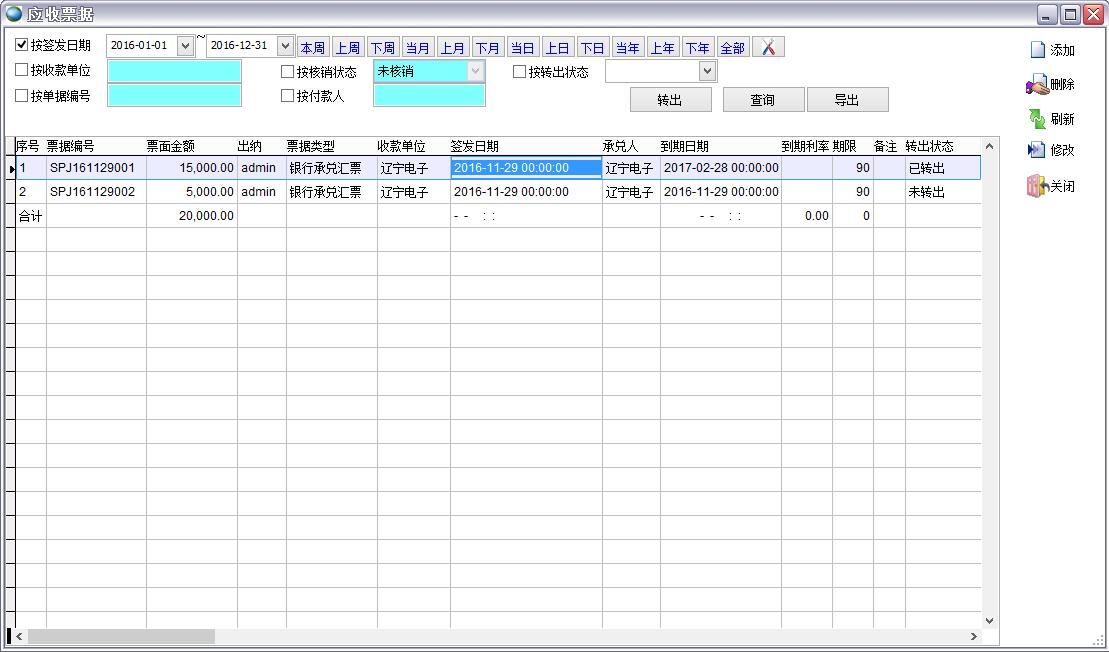1109x652 pixels.
Task: Tick the 按核销状态 checkbox
Action: coord(288,72)
